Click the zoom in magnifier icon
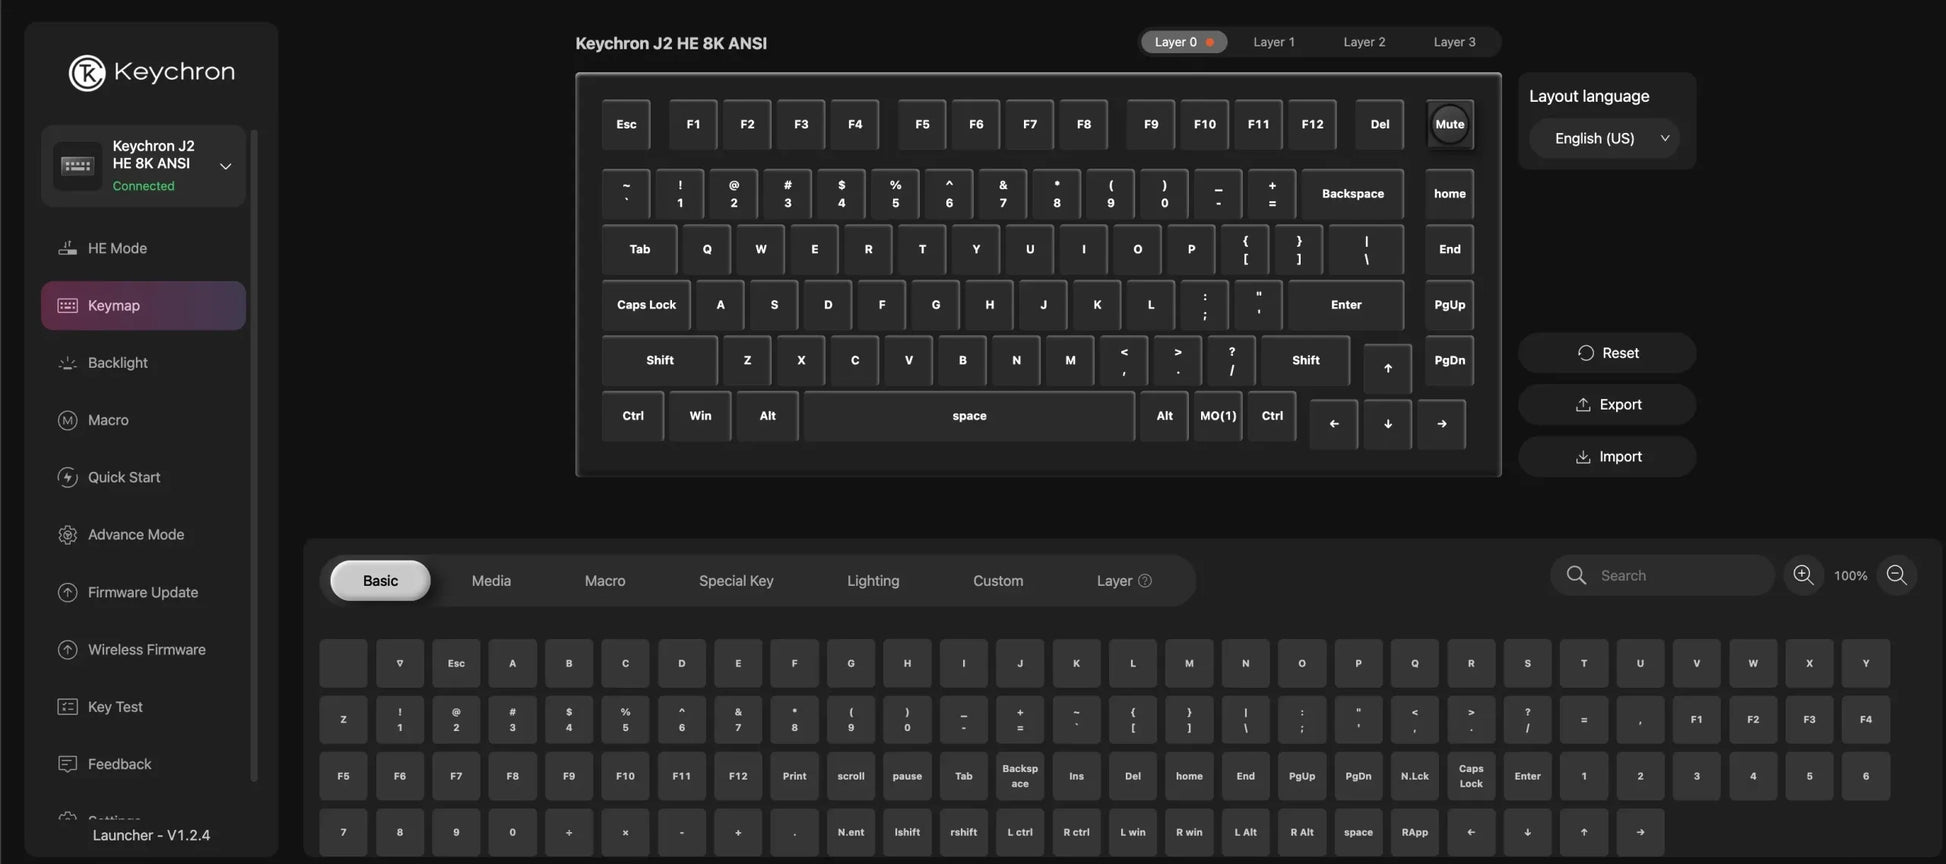1946x864 pixels. [x=1803, y=575]
